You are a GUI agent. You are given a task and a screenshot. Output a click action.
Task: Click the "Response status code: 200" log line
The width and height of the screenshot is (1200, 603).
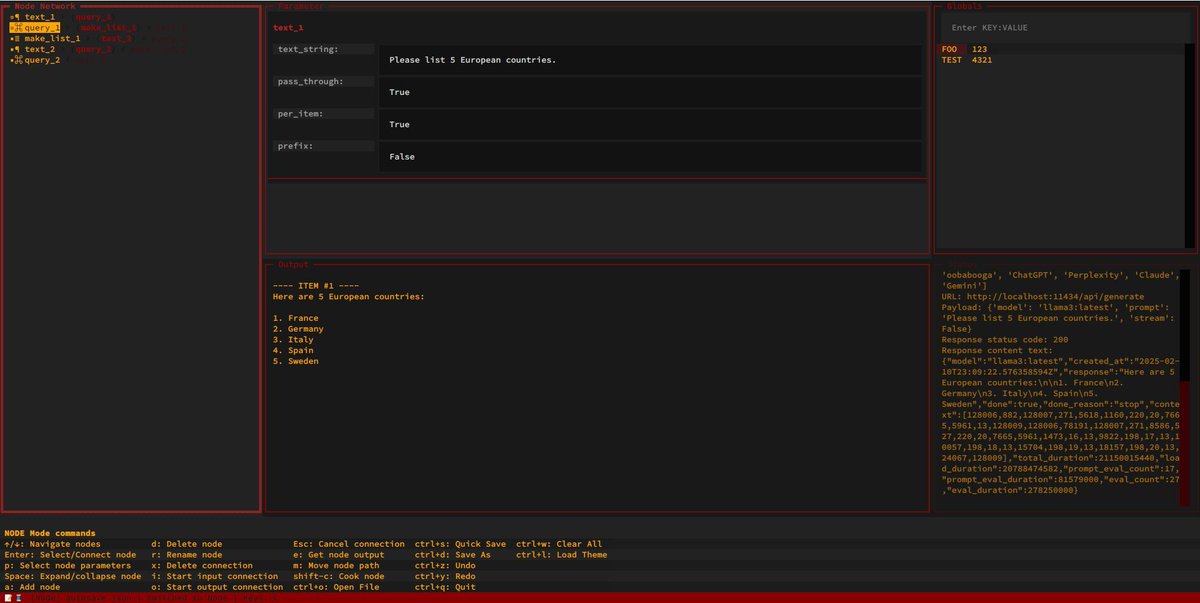point(1006,340)
